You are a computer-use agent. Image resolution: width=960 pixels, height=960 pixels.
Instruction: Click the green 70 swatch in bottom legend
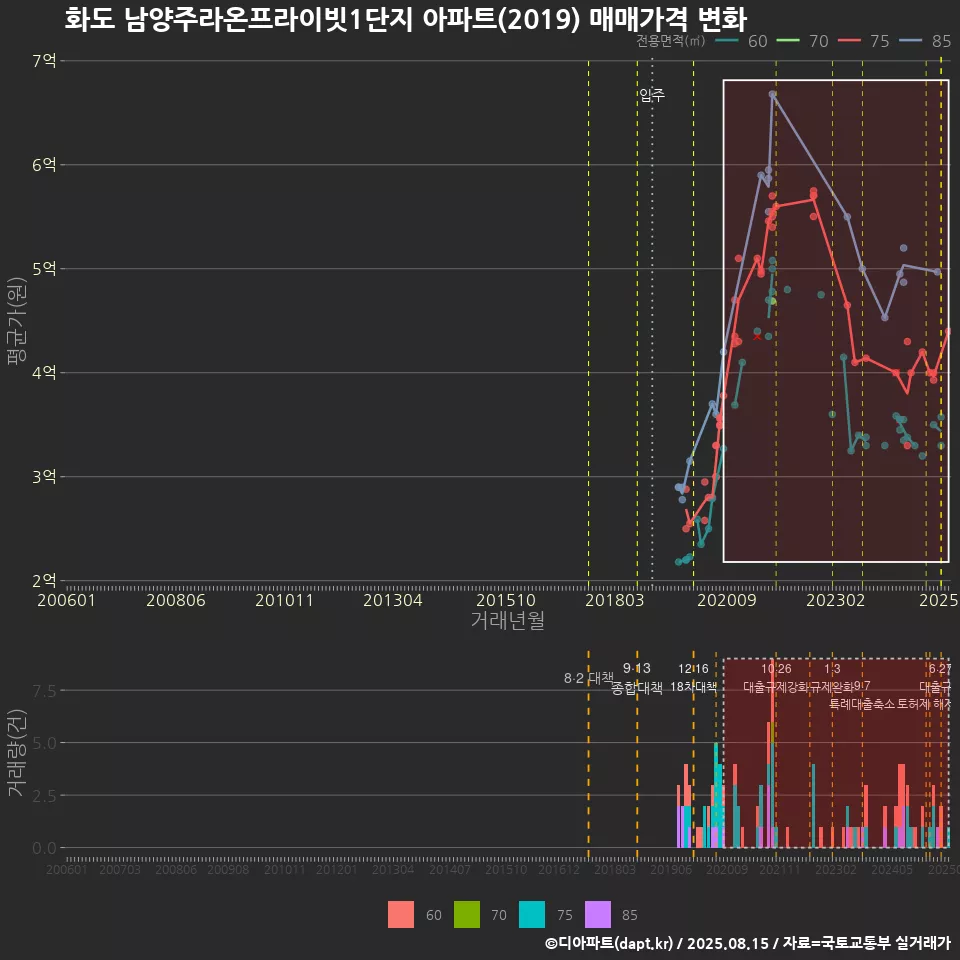[x=467, y=915]
